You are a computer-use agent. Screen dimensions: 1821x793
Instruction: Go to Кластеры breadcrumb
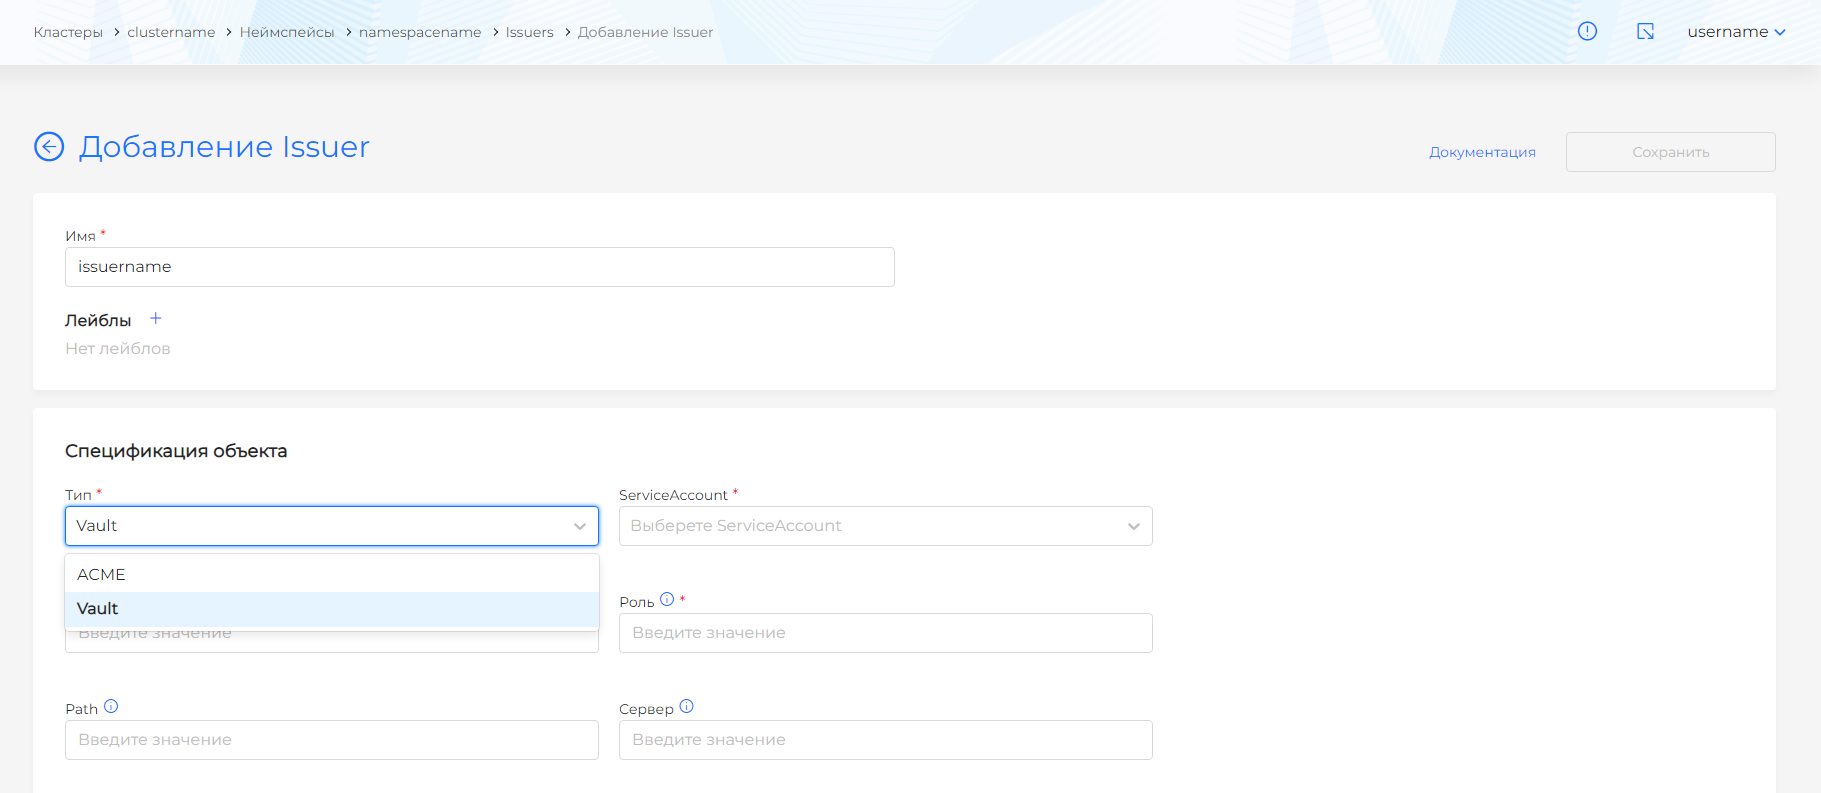coord(68,32)
